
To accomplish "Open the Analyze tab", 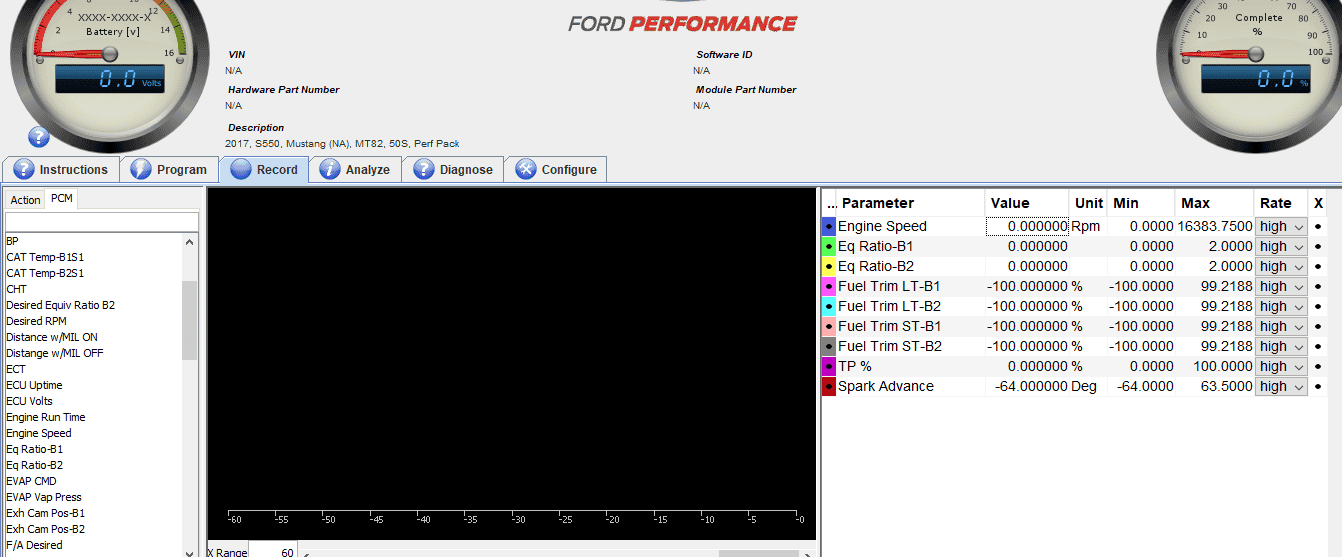I will click(355, 169).
